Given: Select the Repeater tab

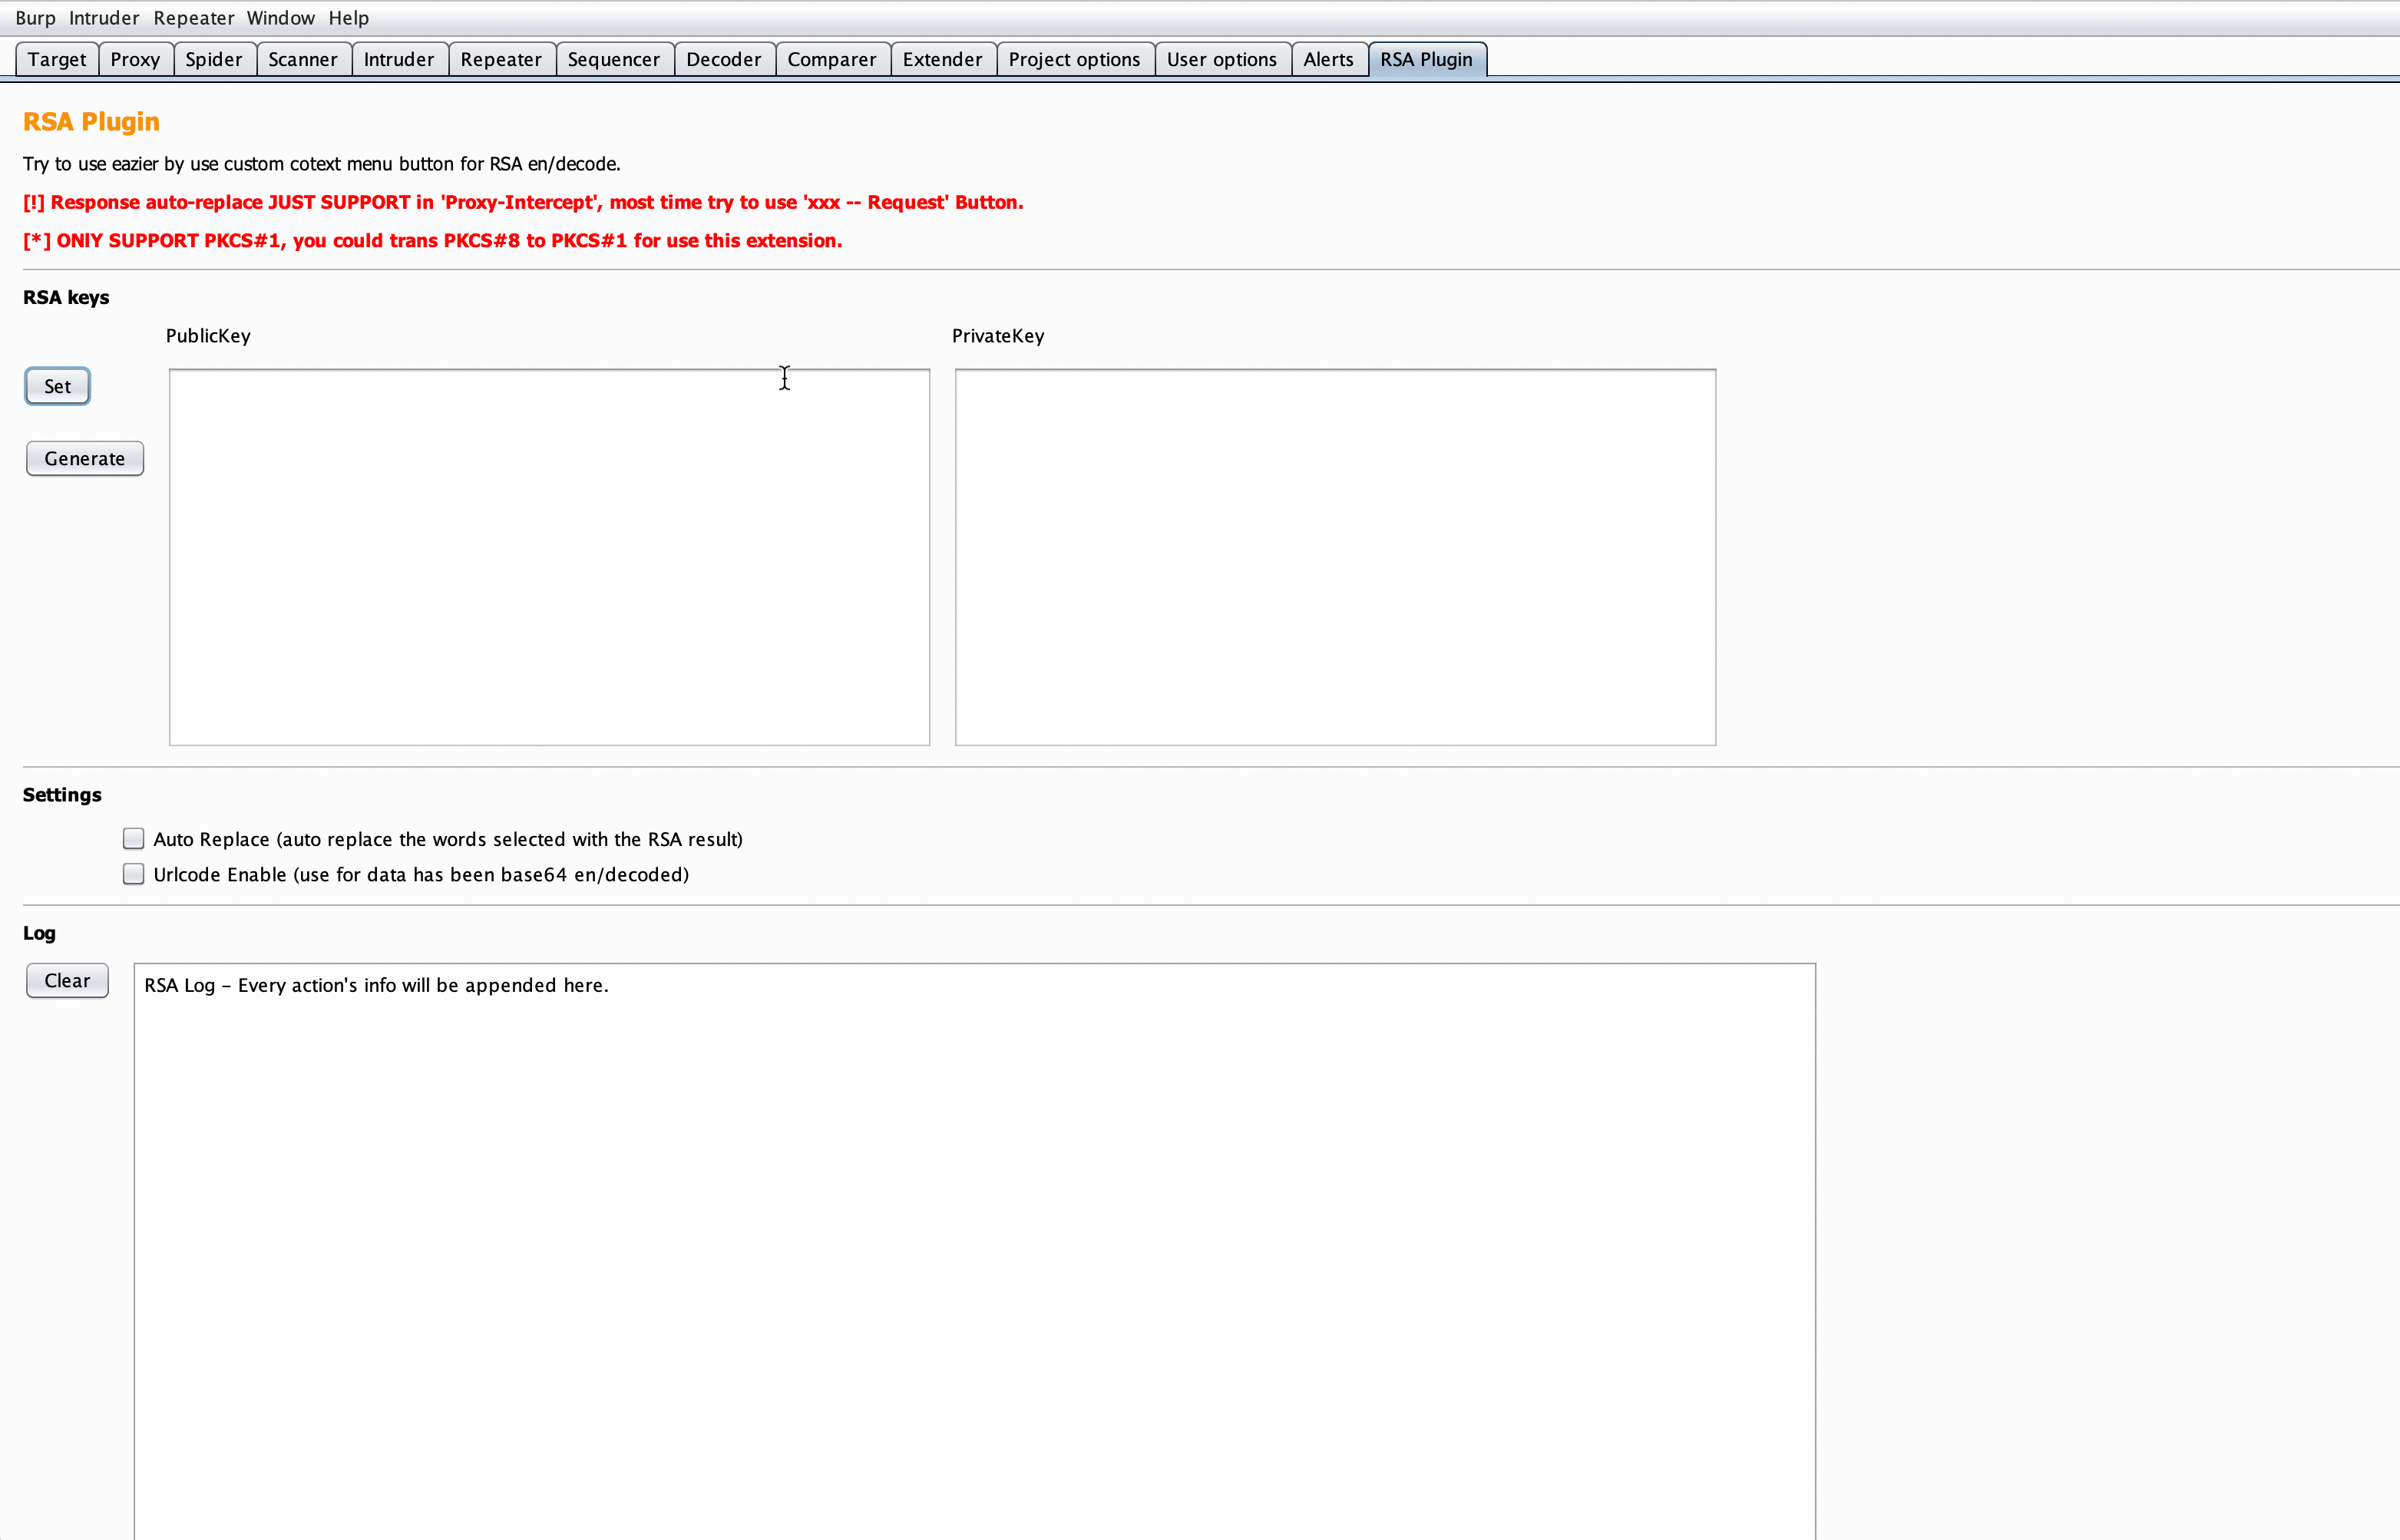Looking at the screenshot, I should [x=501, y=59].
